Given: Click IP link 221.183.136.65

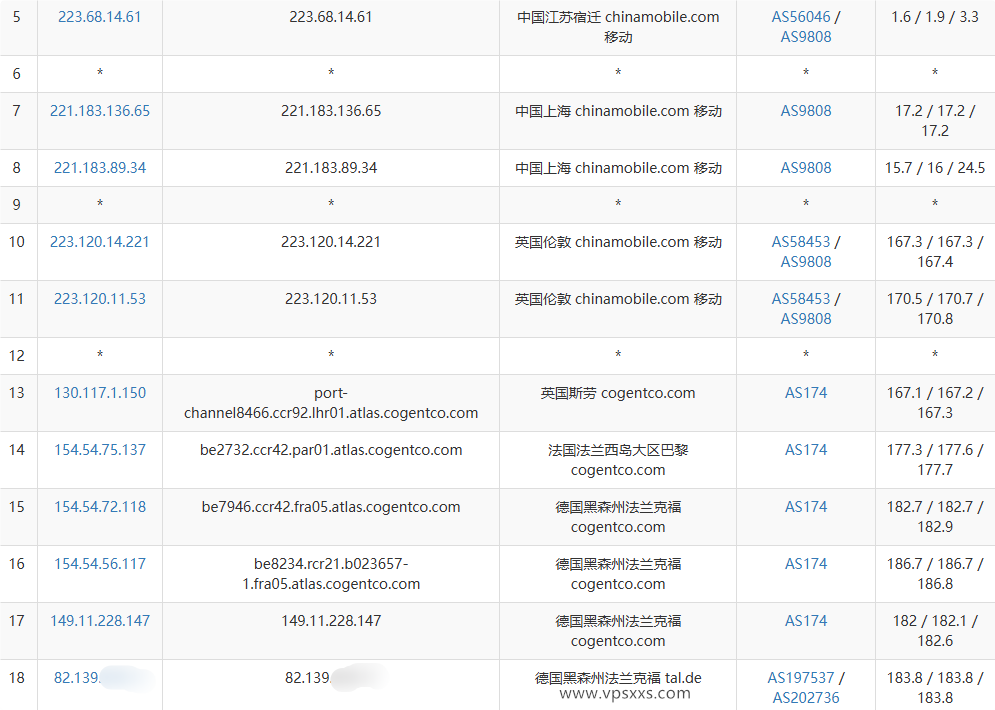Looking at the screenshot, I should point(99,111).
